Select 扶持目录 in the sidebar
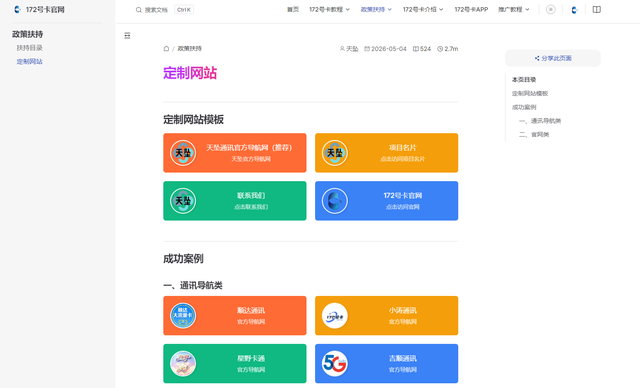Image resolution: width=640 pixels, height=388 pixels. 29,48
